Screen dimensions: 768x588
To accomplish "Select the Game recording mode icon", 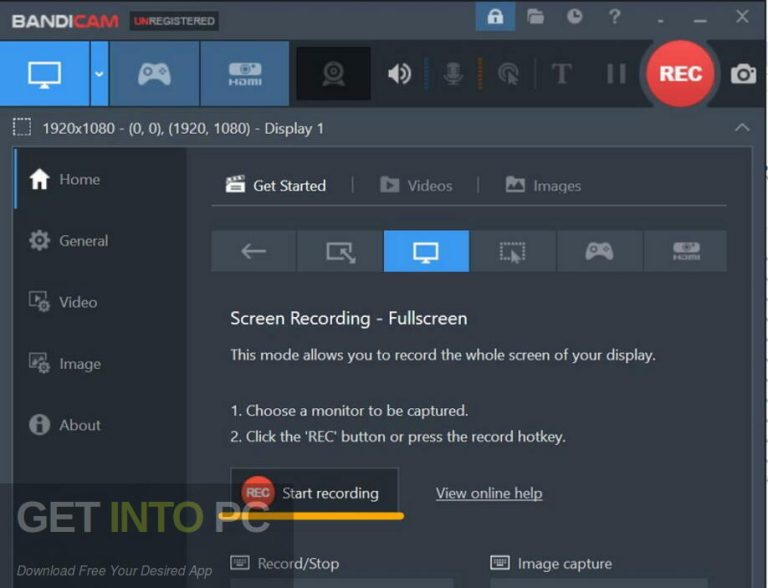I will (x=154, y=74).
